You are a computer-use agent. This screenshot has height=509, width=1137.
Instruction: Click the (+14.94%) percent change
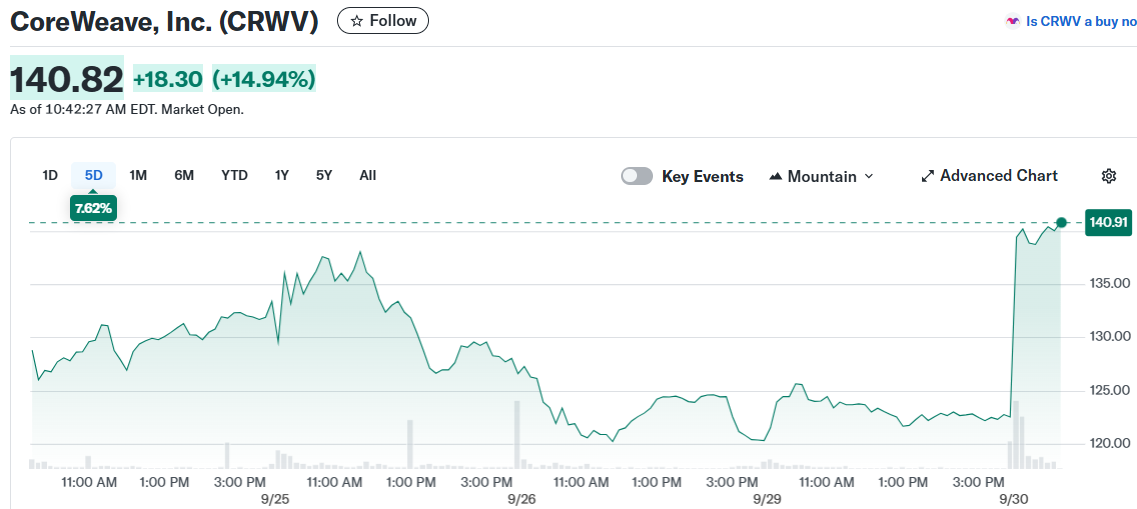coord(264,79)
